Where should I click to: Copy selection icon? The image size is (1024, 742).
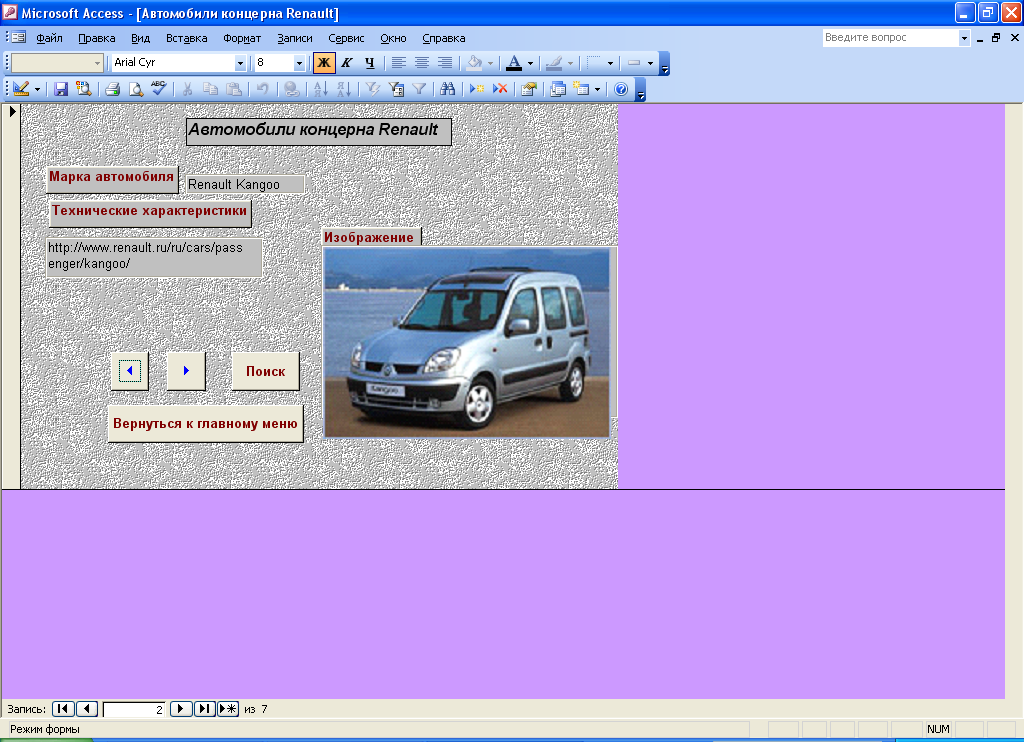point(210,89)
